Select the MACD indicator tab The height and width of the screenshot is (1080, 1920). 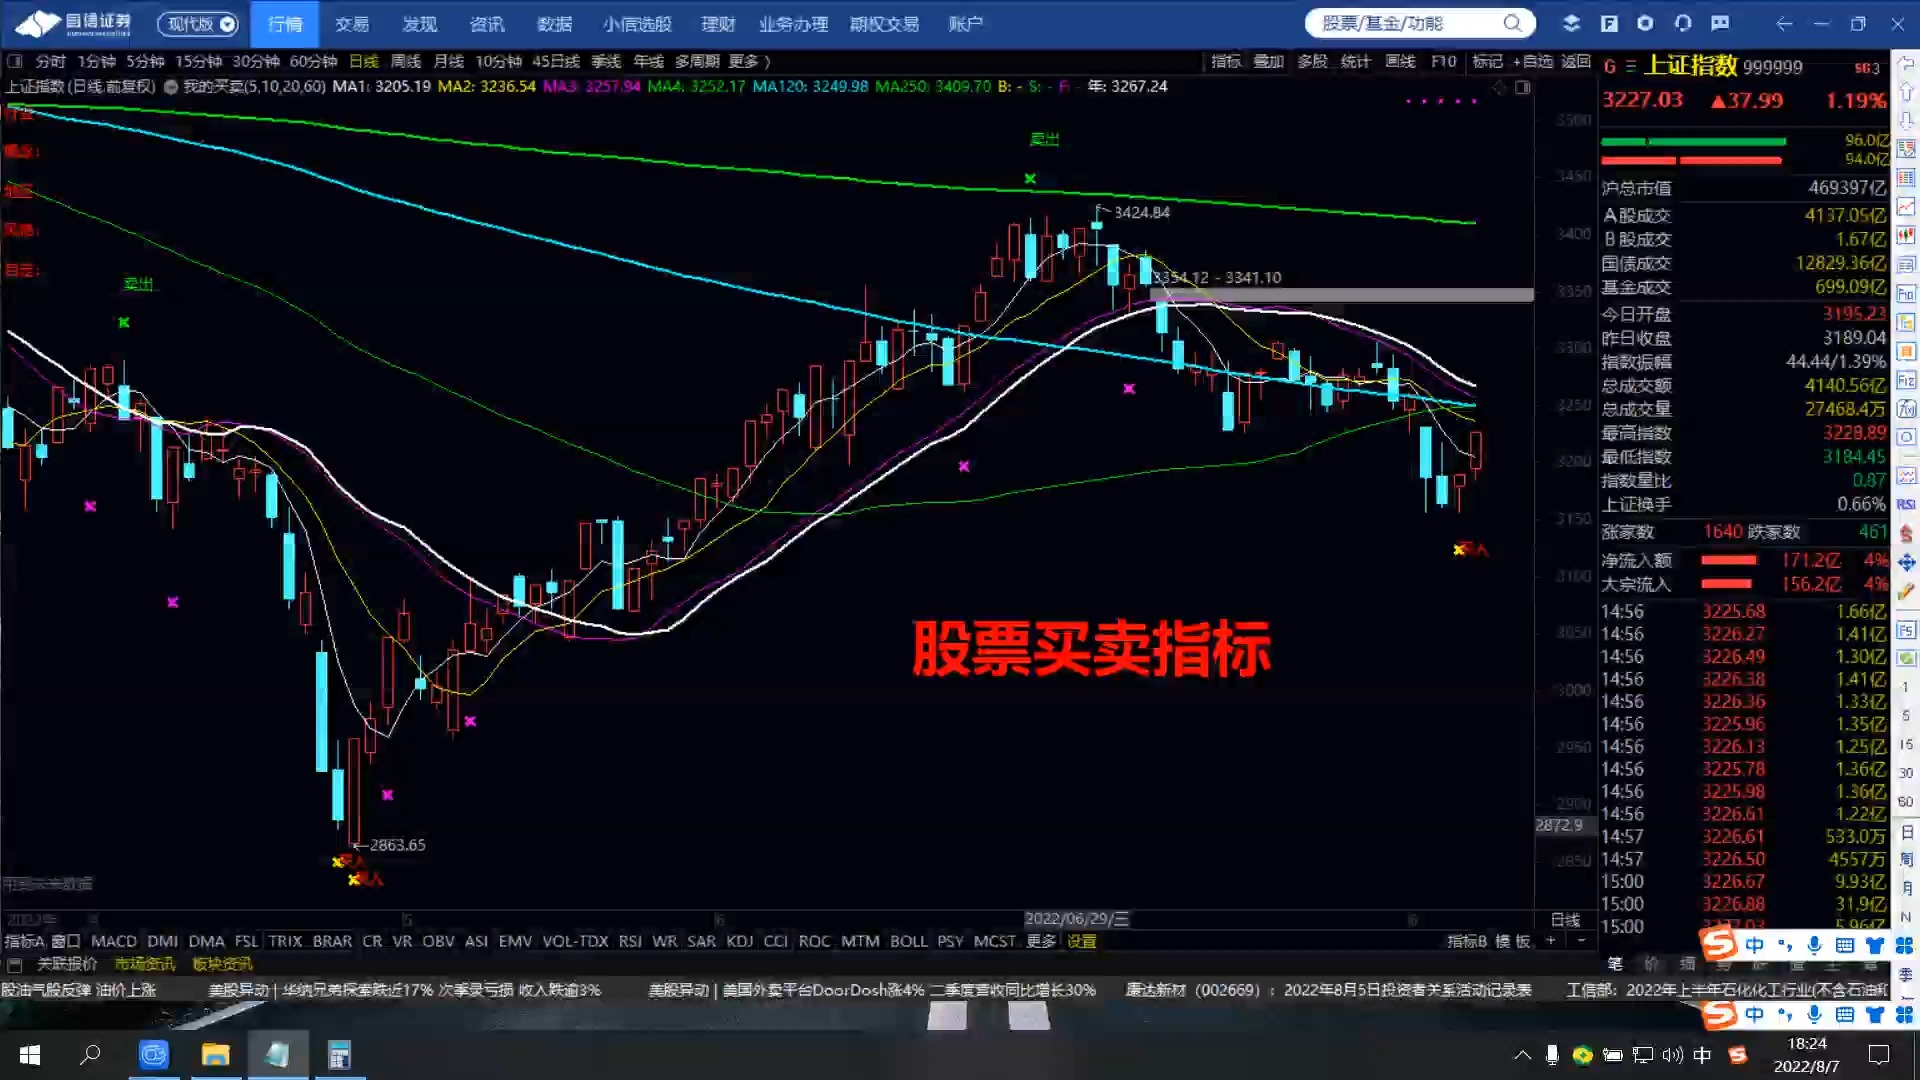[114, 941]
